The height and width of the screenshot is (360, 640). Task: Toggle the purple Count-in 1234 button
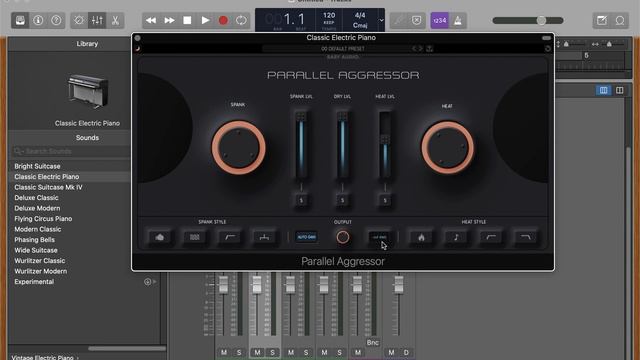coord(440,20)
